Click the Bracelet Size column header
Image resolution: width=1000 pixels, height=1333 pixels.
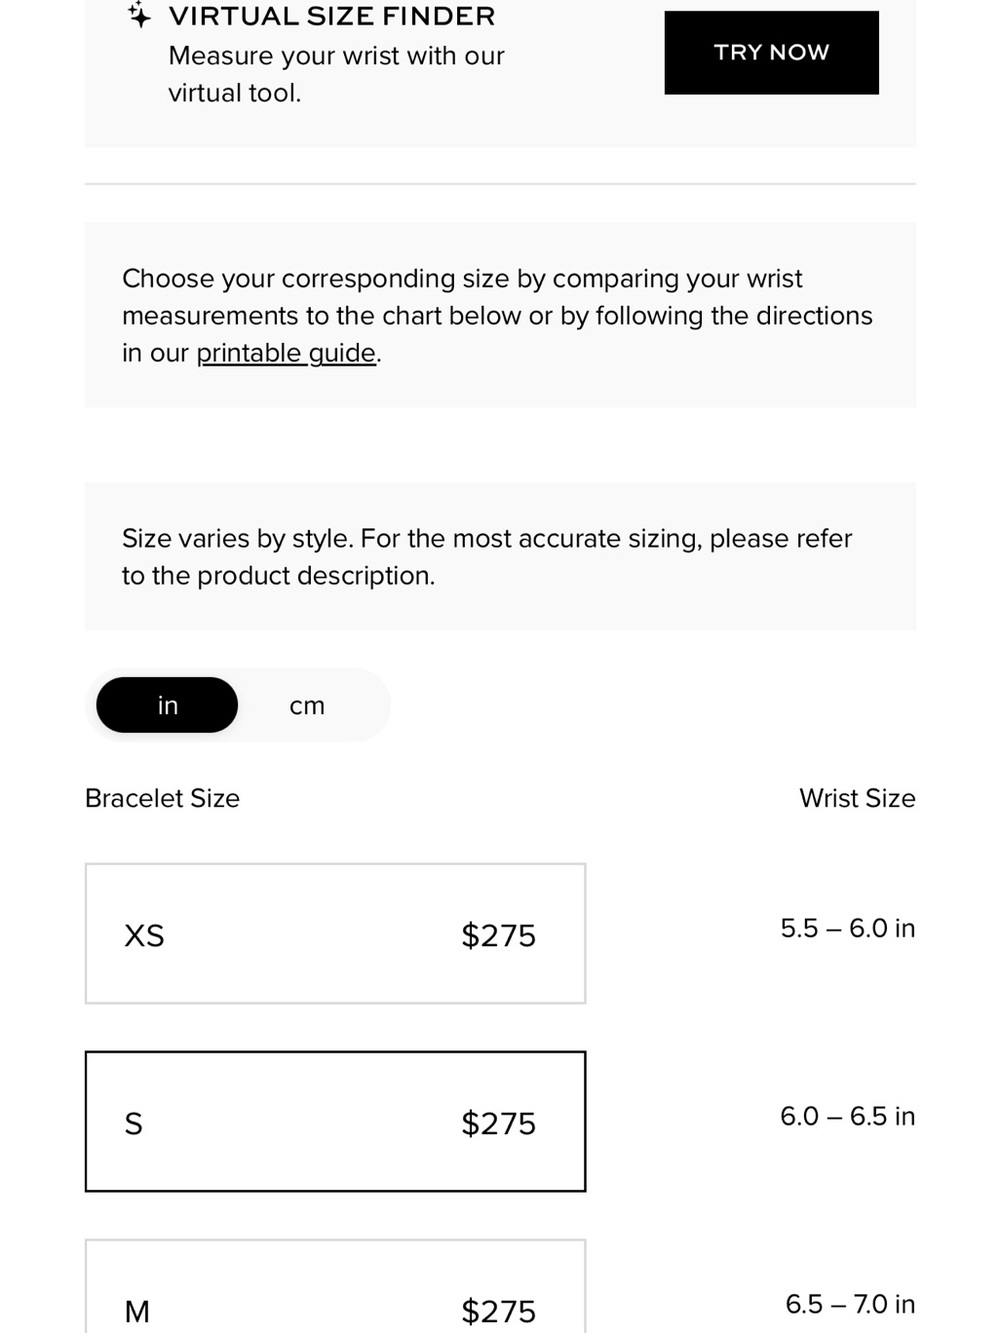(162, 798)
